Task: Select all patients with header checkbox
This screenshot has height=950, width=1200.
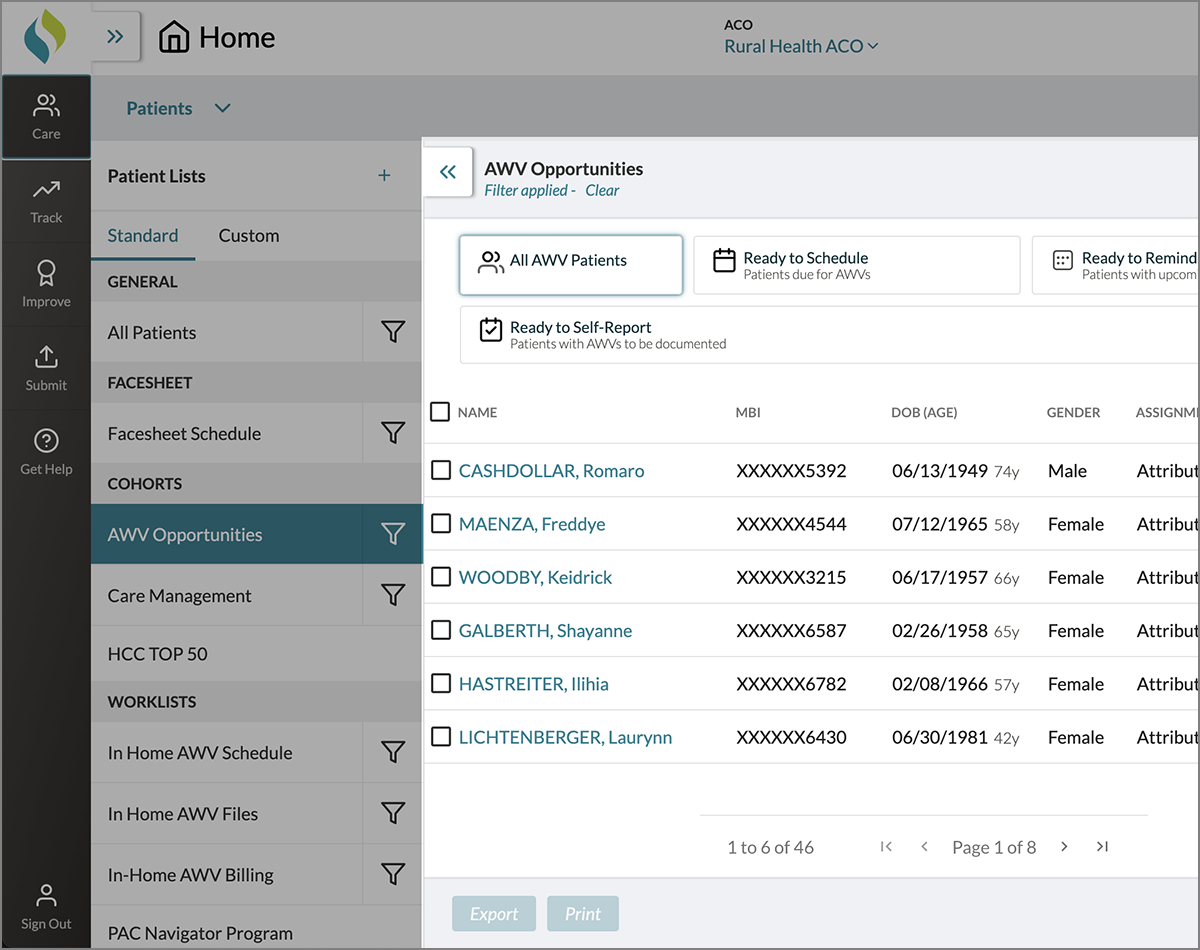Action: click(440, 412)
